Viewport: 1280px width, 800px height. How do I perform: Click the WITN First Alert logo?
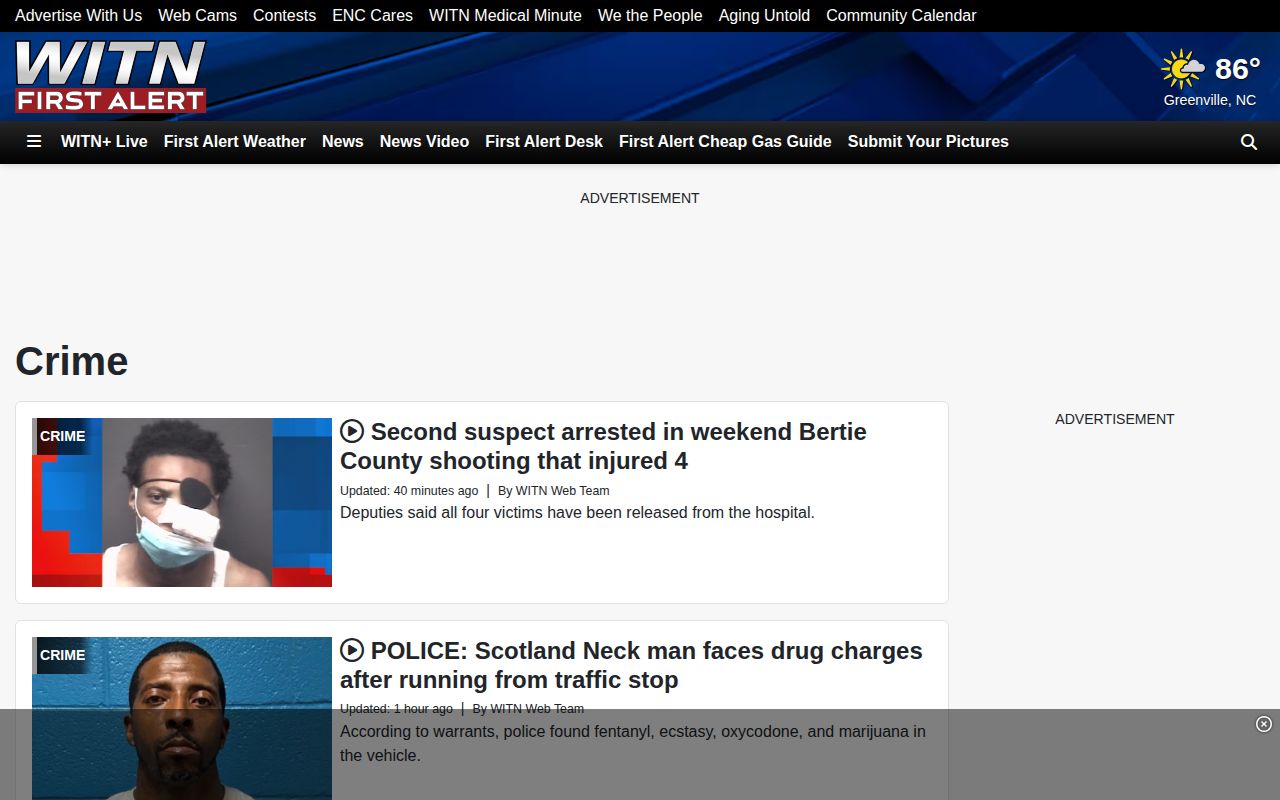(110, 76)
